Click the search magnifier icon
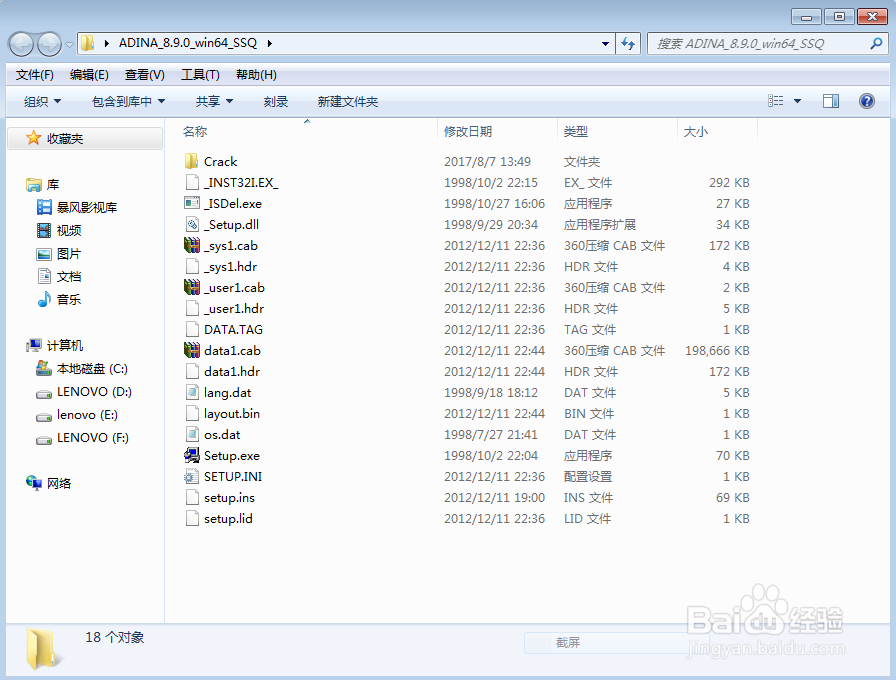896x680 pixels. tap(876, 43)
